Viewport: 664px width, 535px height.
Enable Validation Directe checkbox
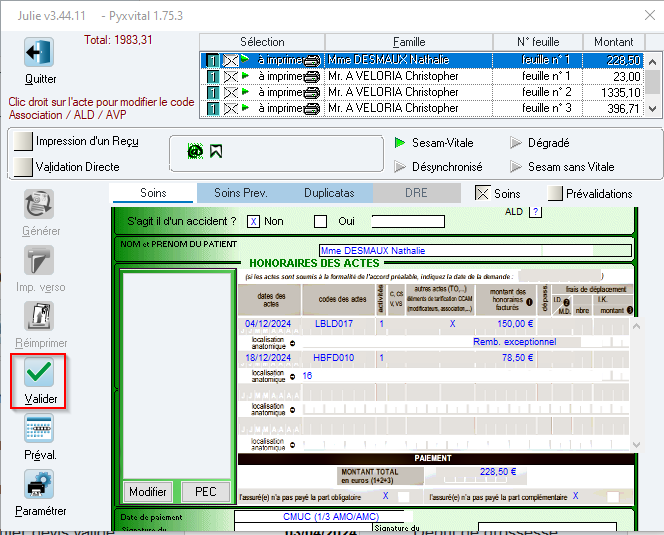[x=23, y=166]
